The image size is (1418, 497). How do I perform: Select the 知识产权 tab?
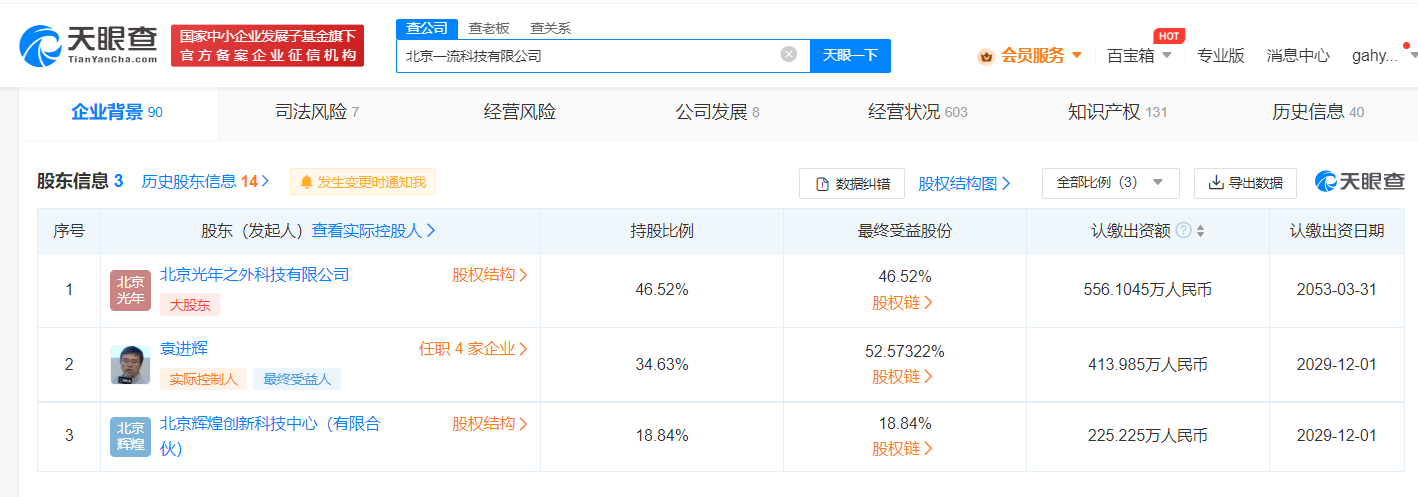pyautogui.click(x=1118, y=112)
